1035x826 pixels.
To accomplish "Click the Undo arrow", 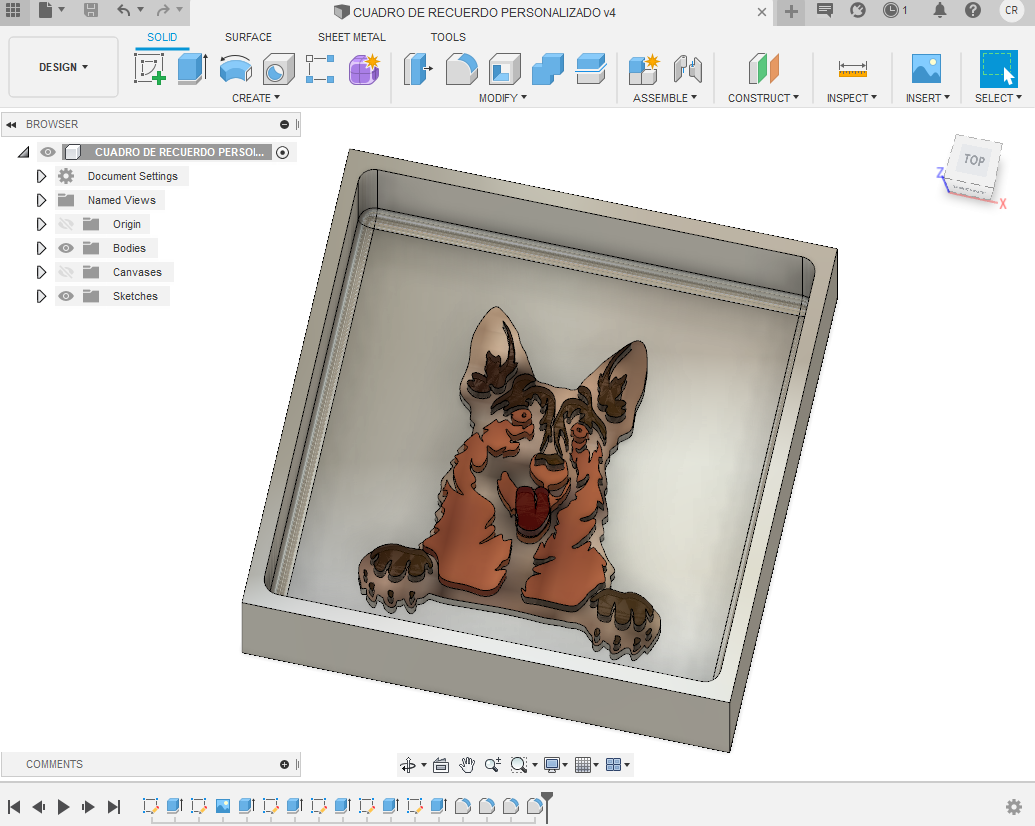I will [123, 10].
